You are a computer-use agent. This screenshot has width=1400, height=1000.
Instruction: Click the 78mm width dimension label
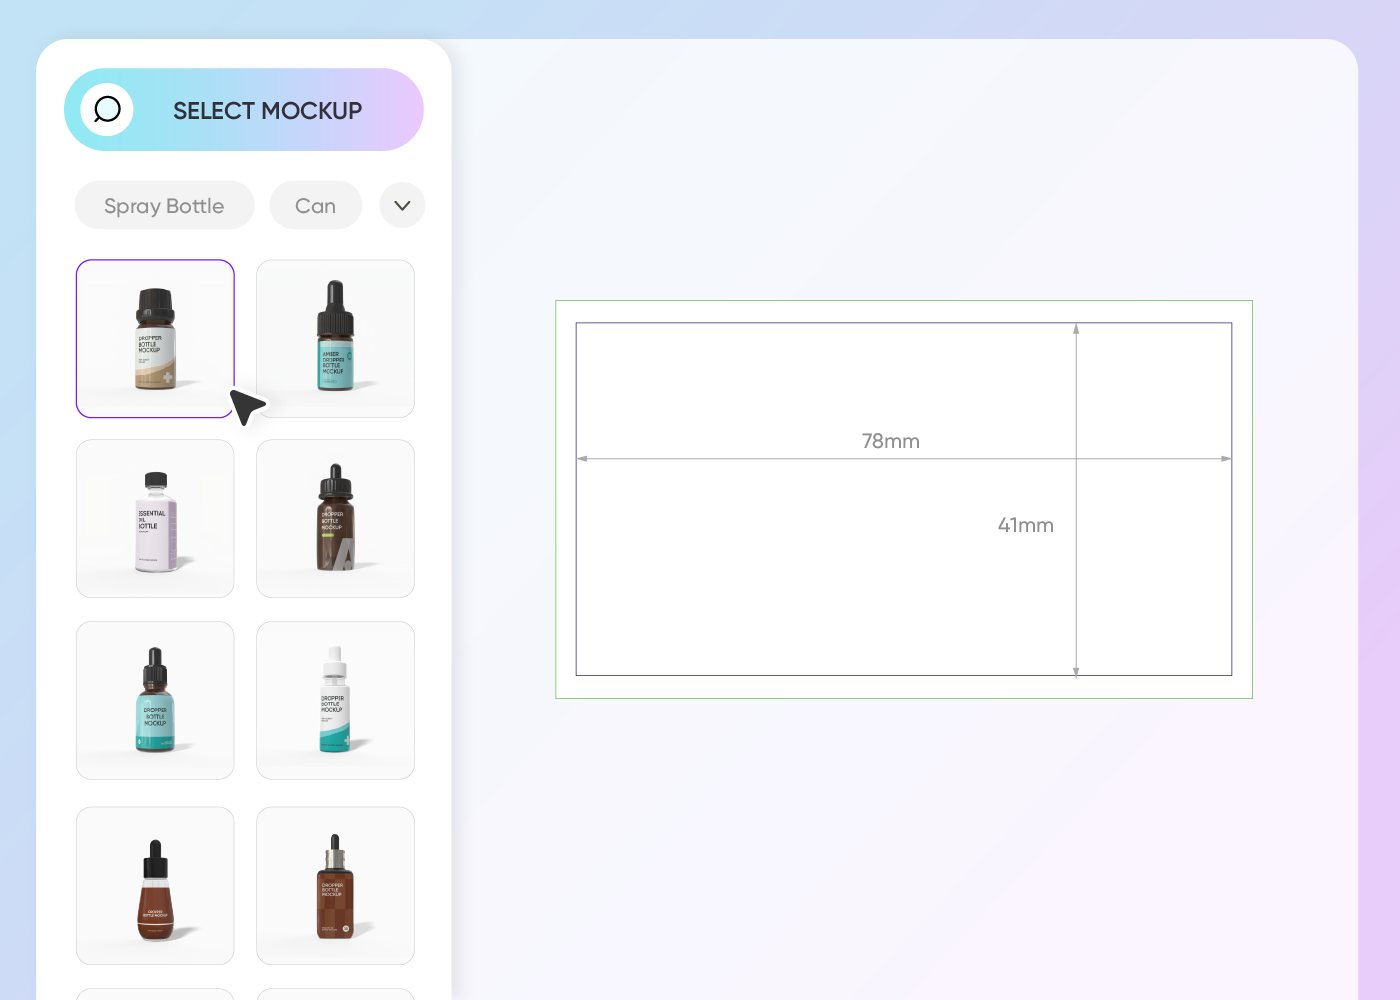click(891, 441)
